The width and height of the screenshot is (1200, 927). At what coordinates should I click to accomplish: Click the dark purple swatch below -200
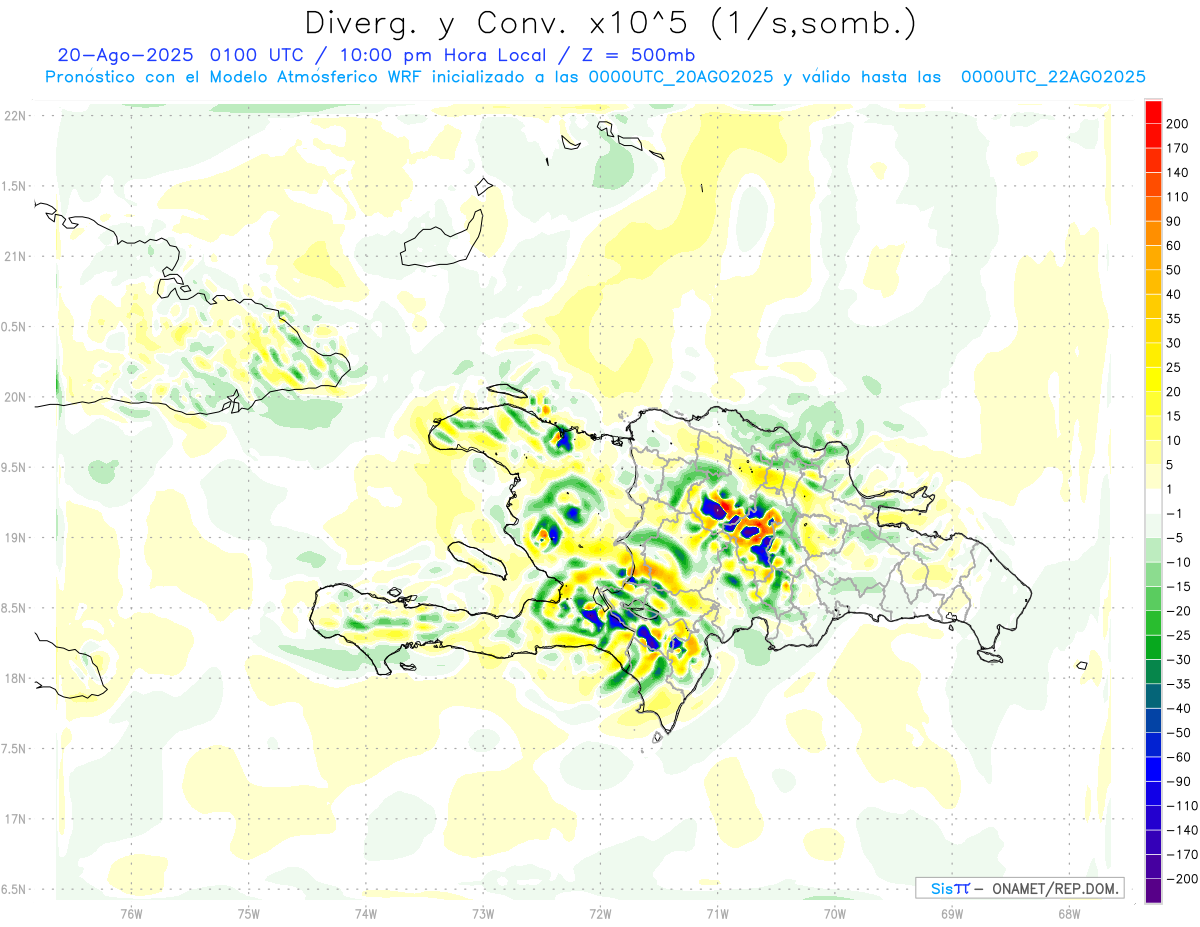pos(1154,890)
